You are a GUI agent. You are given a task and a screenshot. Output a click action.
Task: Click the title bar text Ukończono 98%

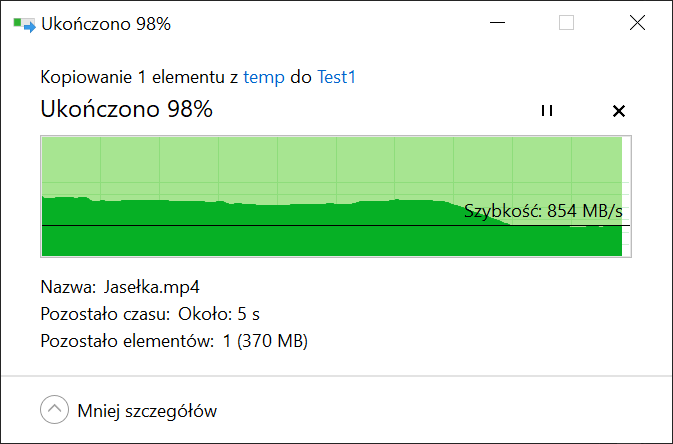pyautogui.click(x=106, y=24)
